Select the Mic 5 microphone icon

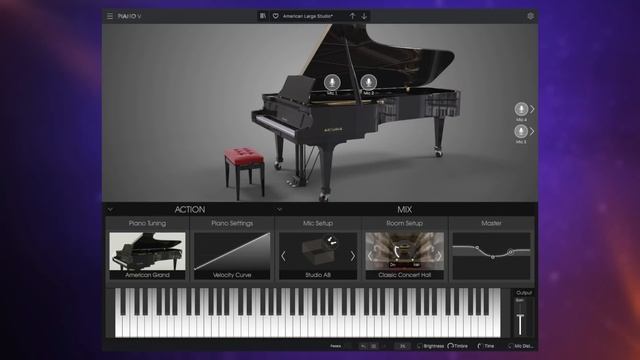click(x=521, y=131)
